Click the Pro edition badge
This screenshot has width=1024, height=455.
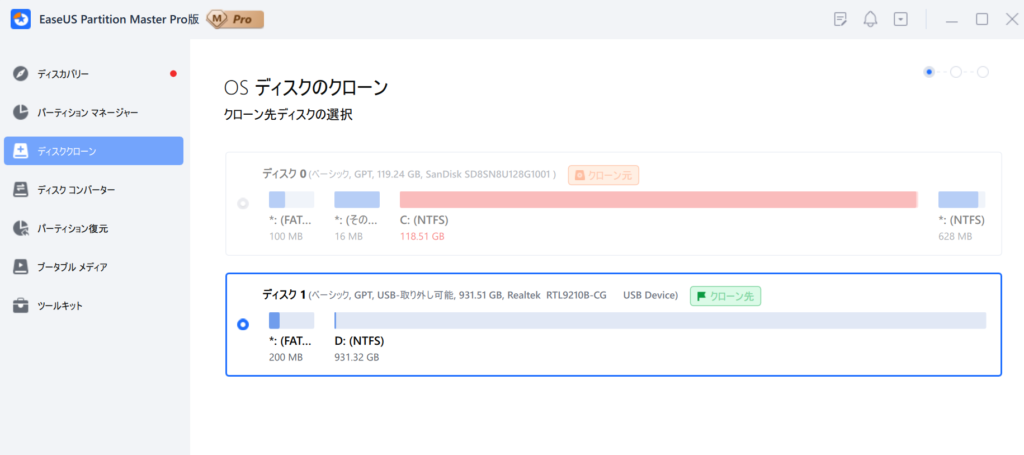(235, 19)
